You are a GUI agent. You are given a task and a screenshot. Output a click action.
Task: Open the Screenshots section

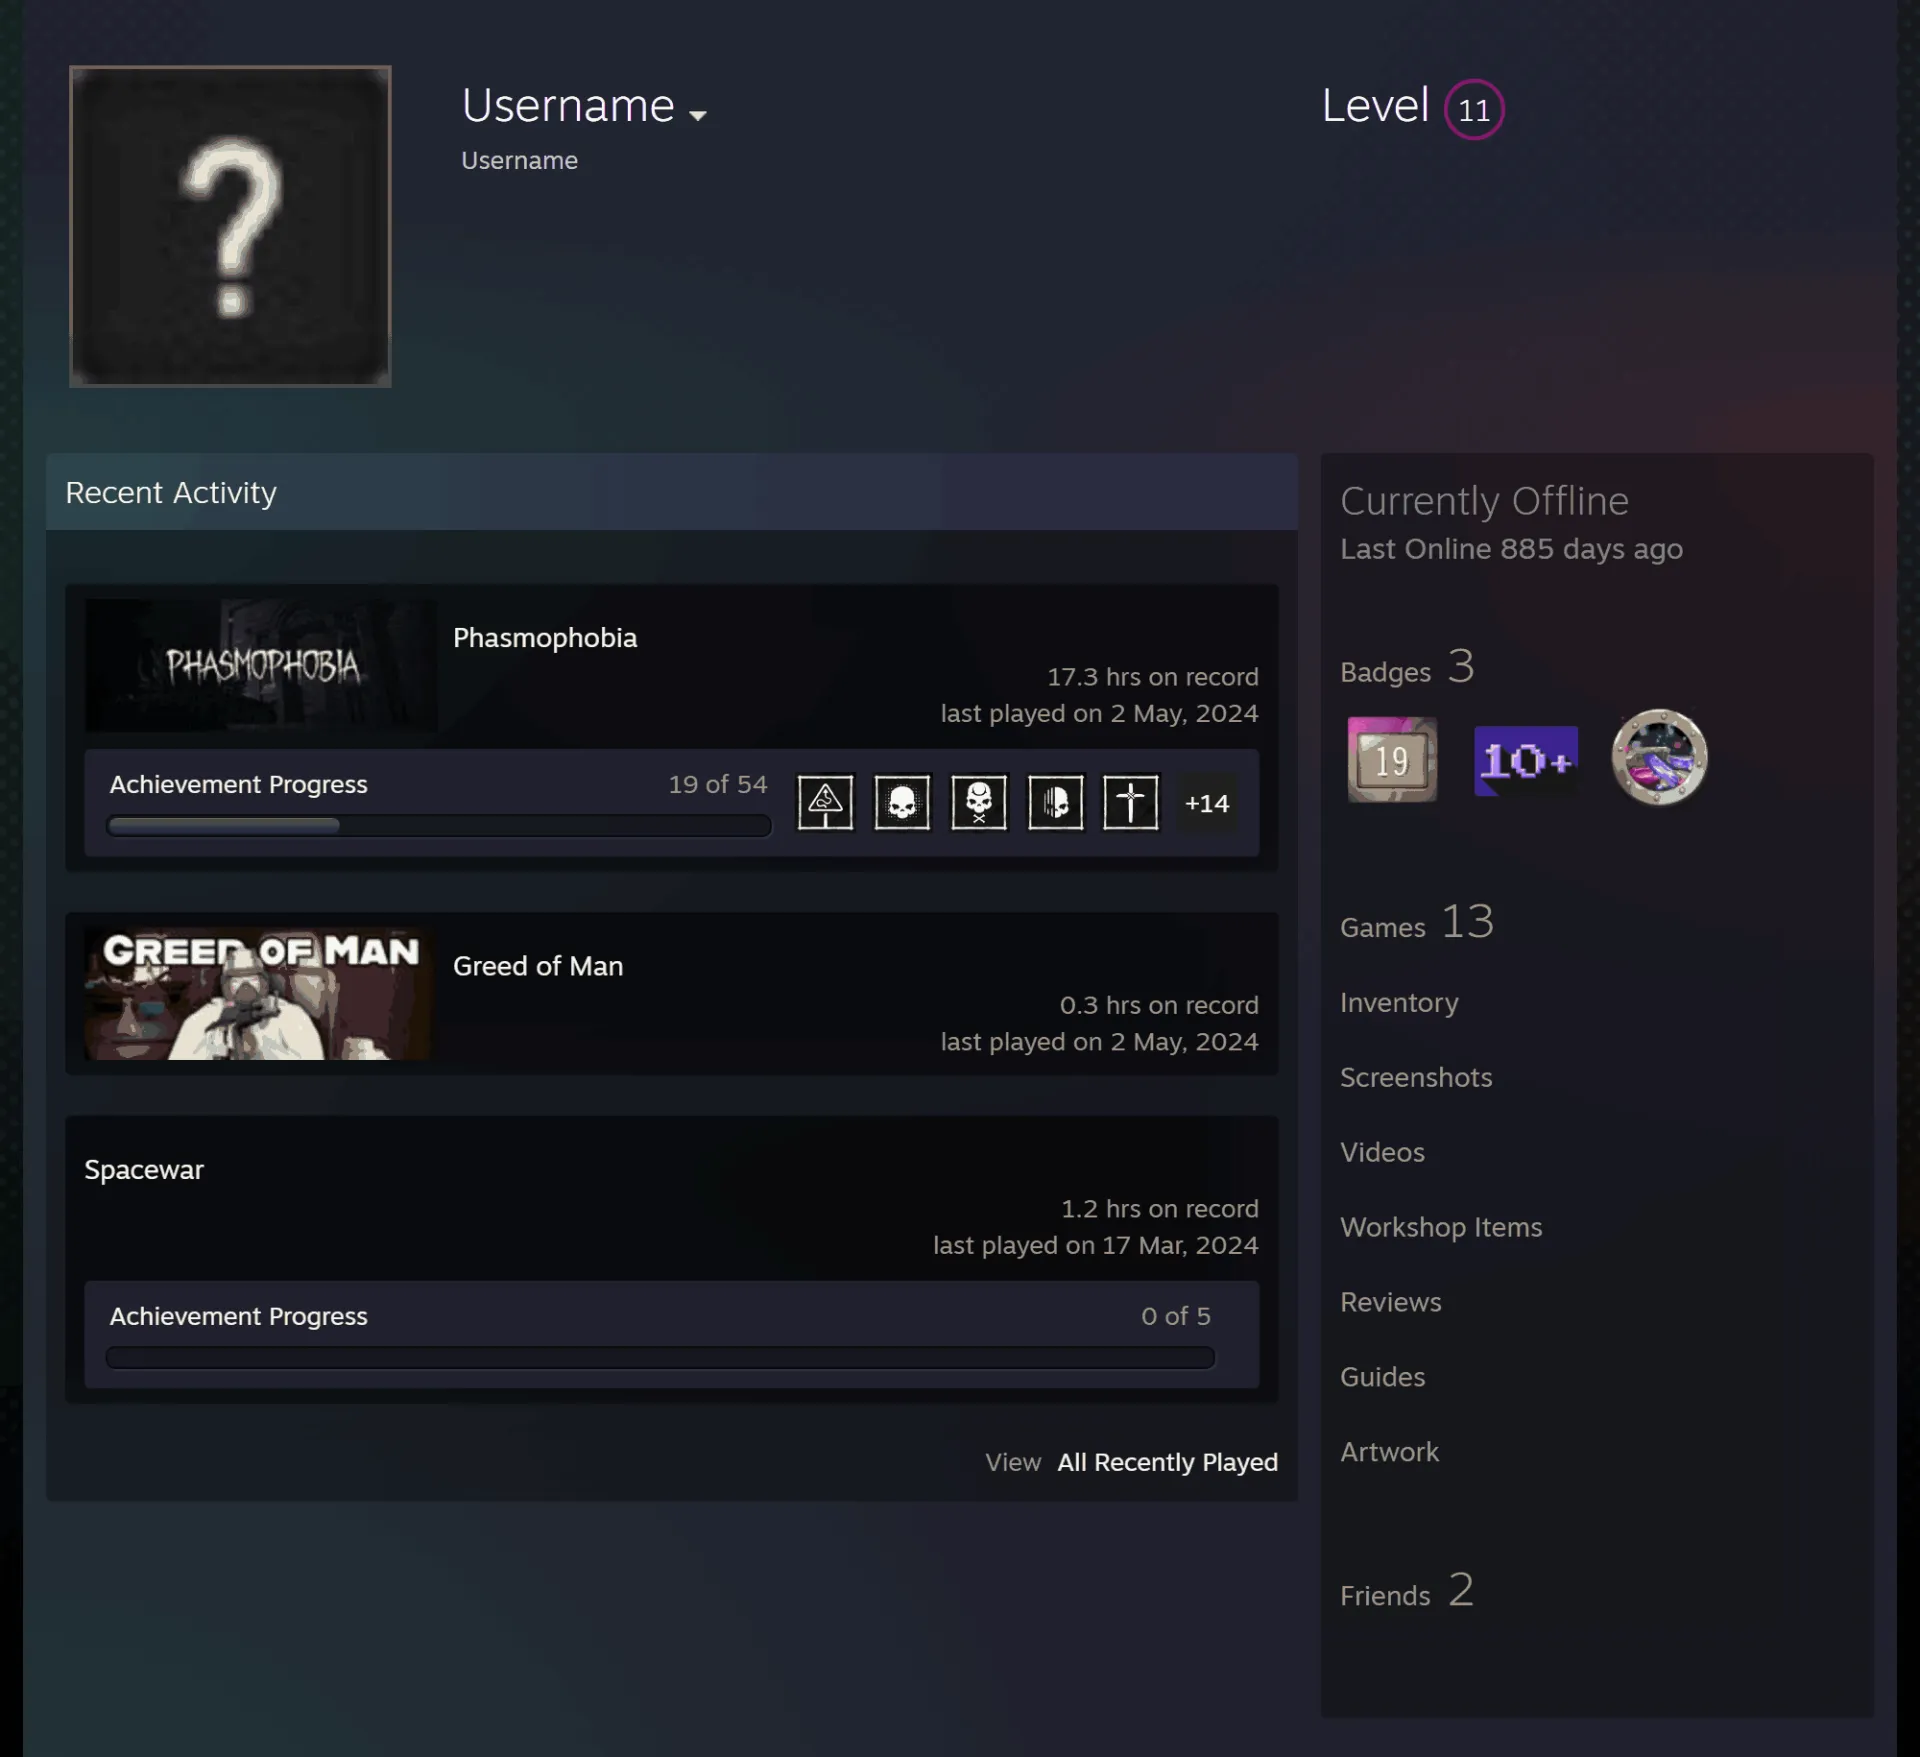click(x=1416, y=1078)
